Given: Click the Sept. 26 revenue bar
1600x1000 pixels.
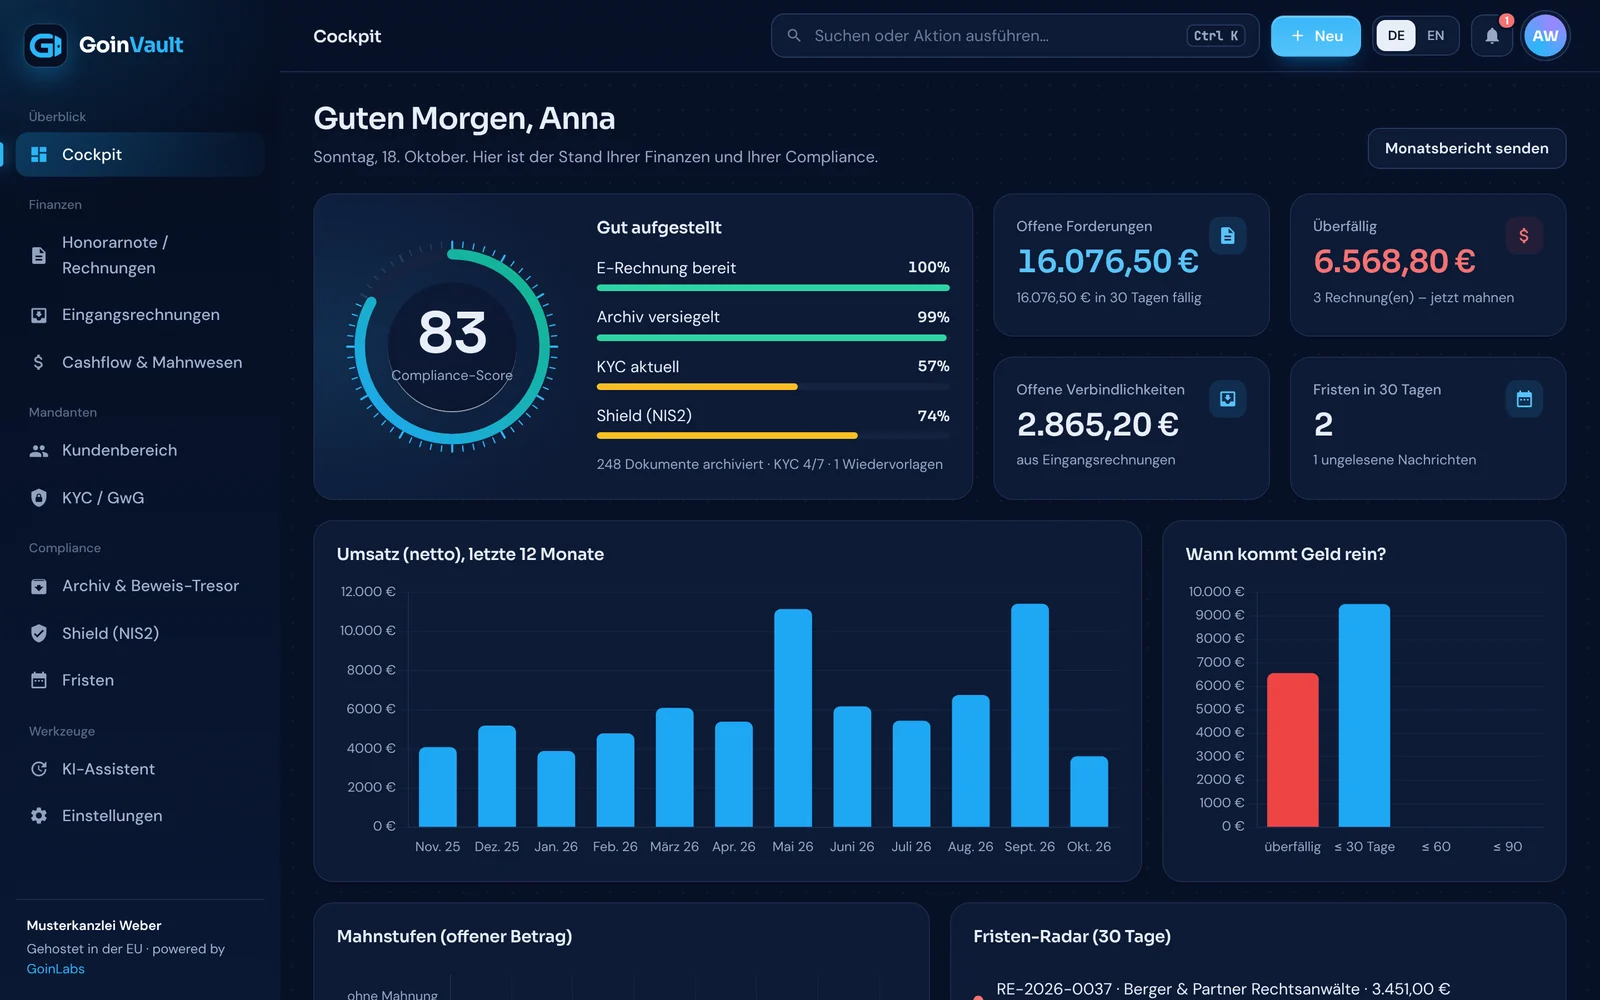Looking at the screenshot, I should pyautogui.click(x=1030, y=715).
